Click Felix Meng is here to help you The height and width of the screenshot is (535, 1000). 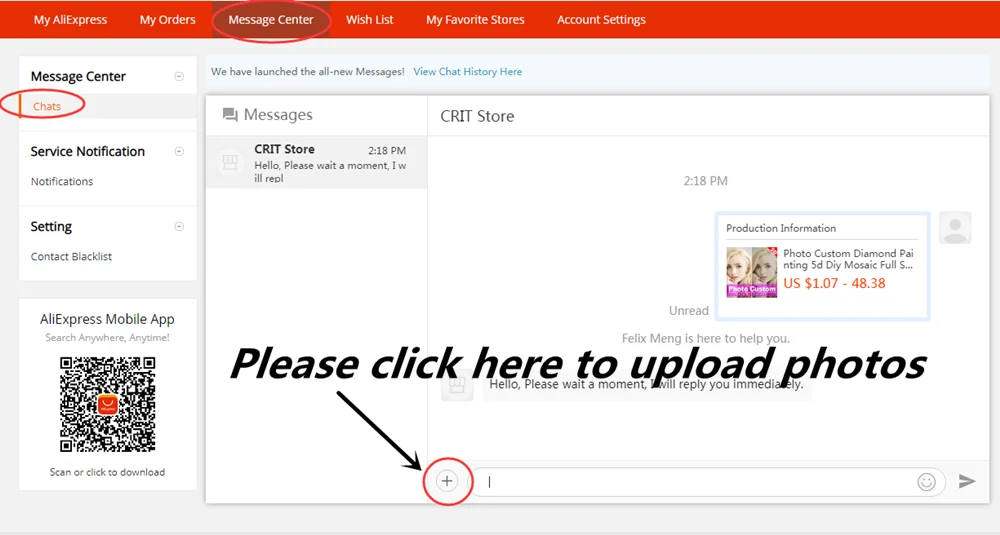click(x=705, y=339)
